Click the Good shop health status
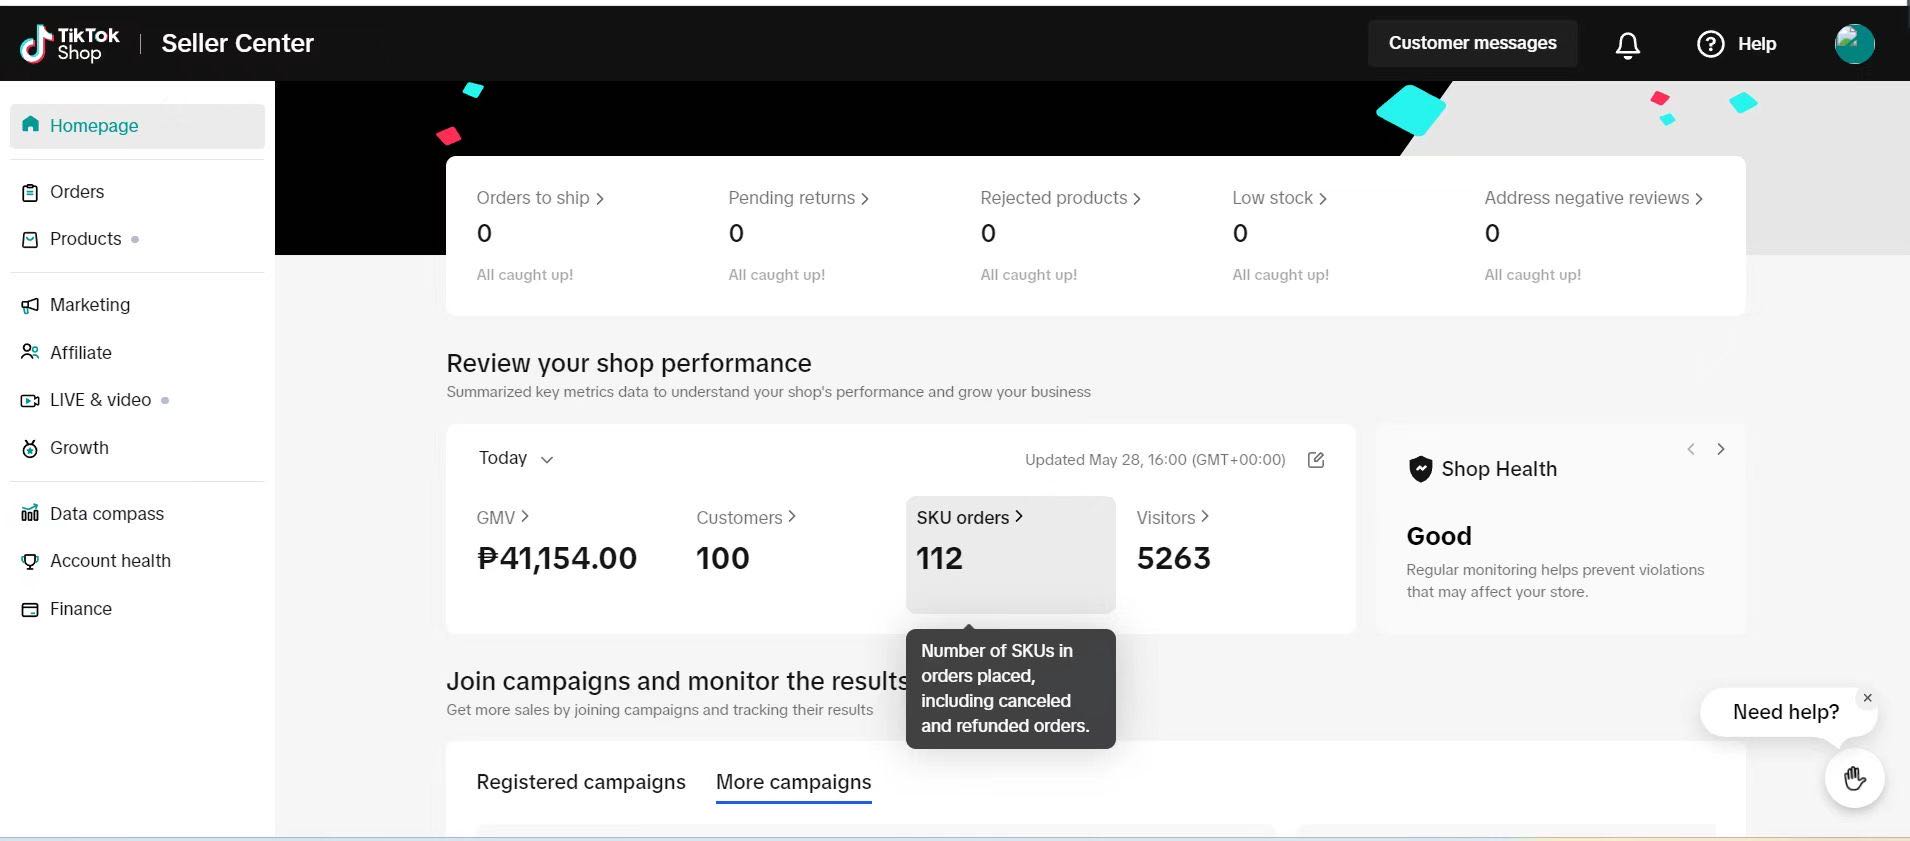The height and width of the screenshot is (841, 1910). [1439, 536]
